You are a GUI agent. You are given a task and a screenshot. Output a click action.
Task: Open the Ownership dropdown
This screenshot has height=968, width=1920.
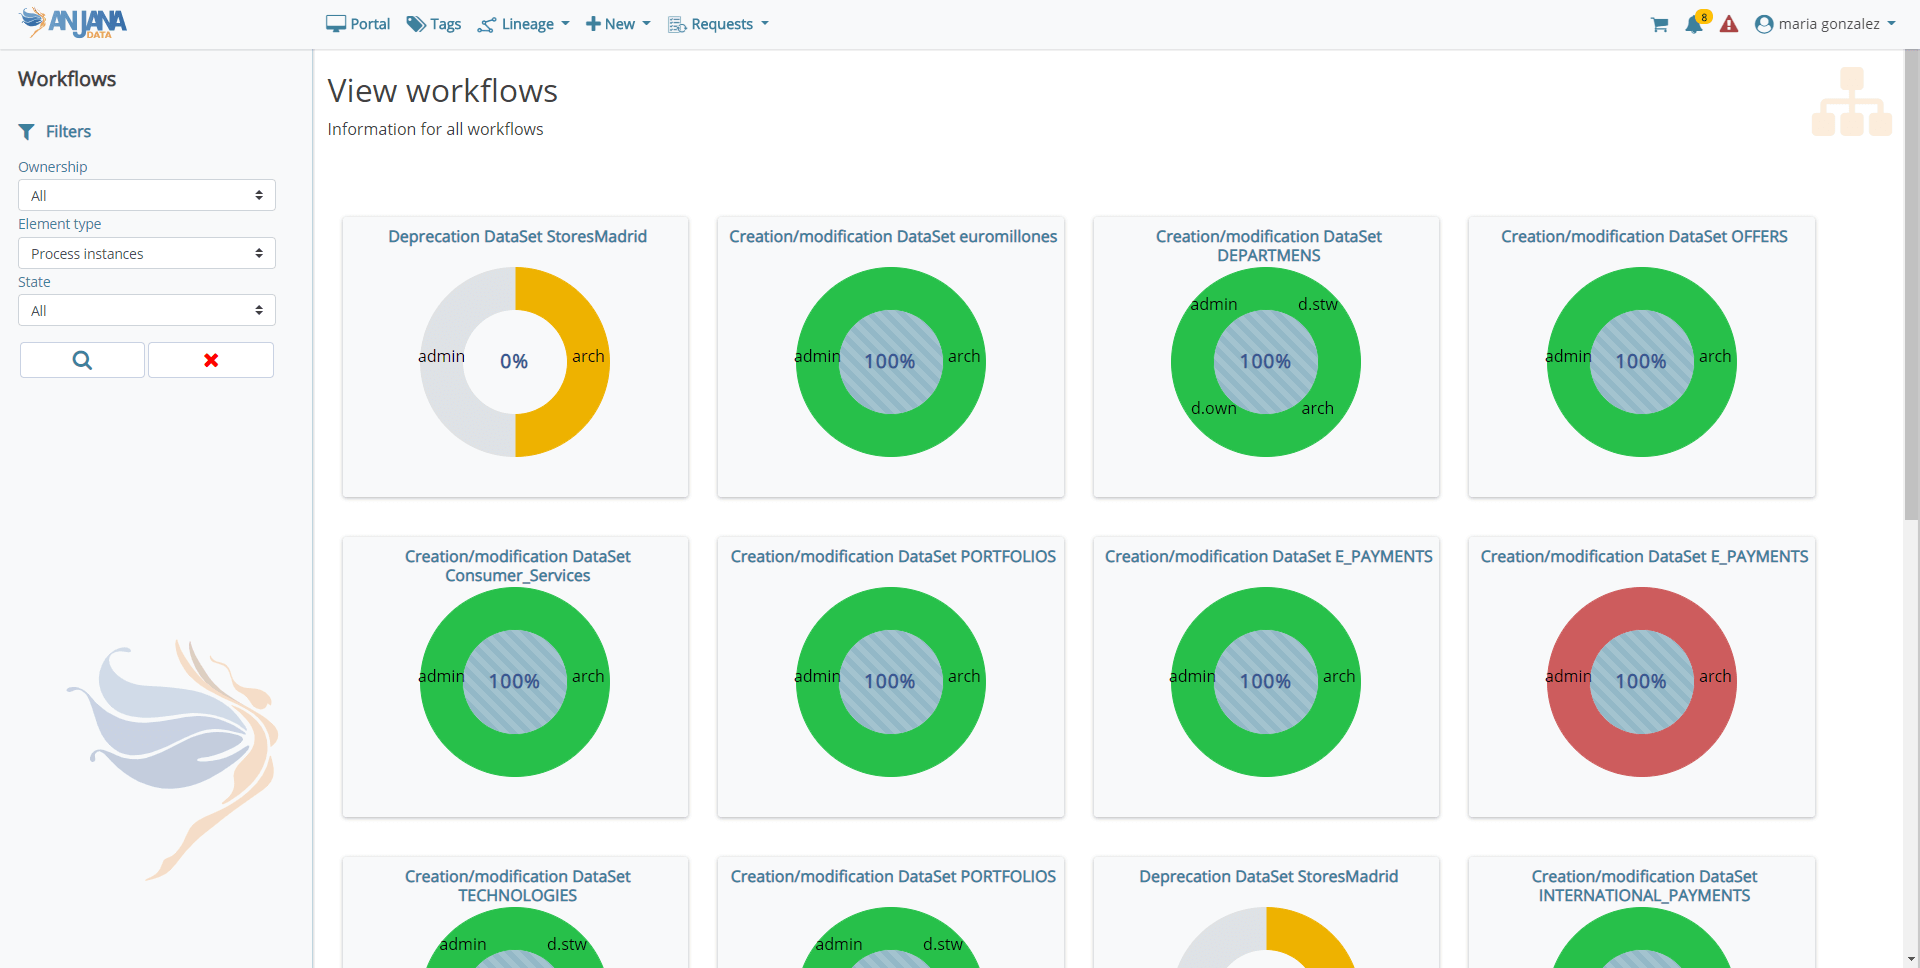click(x=147, y=196)
